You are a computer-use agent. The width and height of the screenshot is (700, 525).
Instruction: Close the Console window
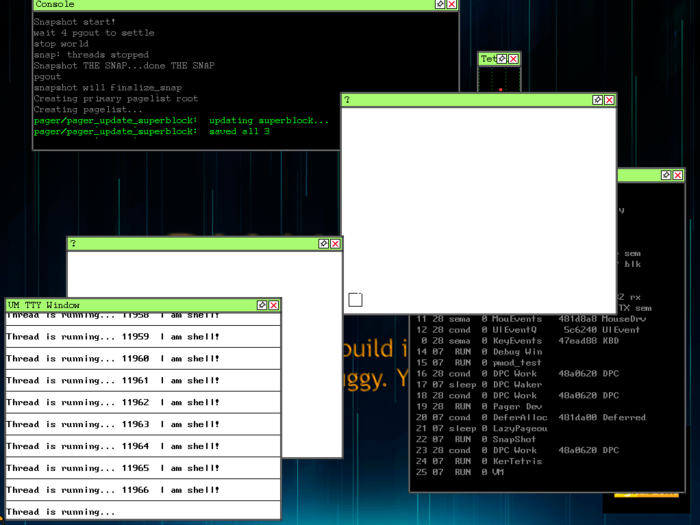[452, 5]
